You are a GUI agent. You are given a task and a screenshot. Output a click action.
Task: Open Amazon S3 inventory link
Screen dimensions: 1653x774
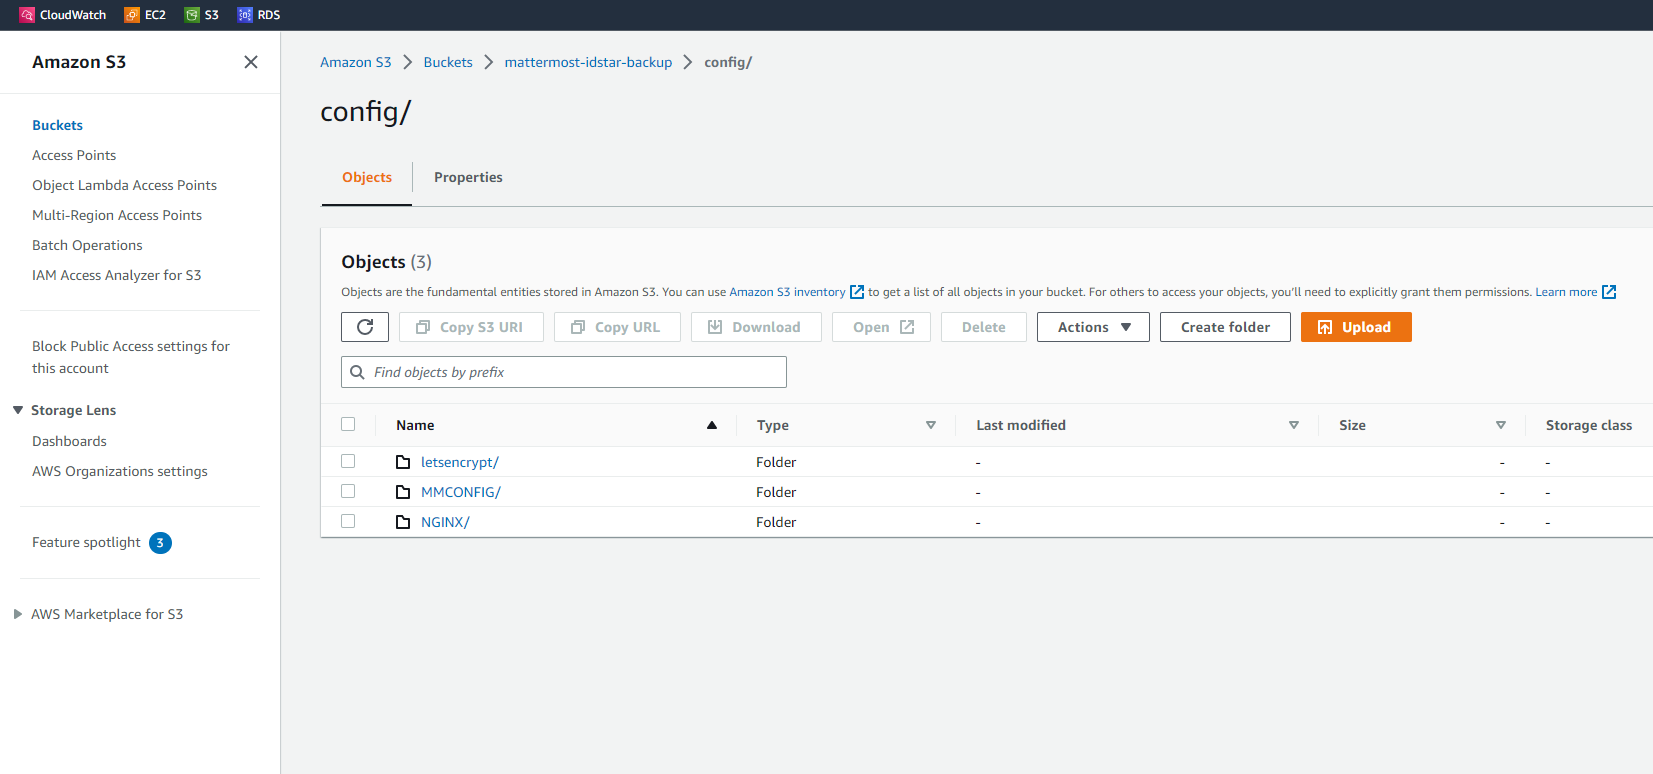coord(787,292)
